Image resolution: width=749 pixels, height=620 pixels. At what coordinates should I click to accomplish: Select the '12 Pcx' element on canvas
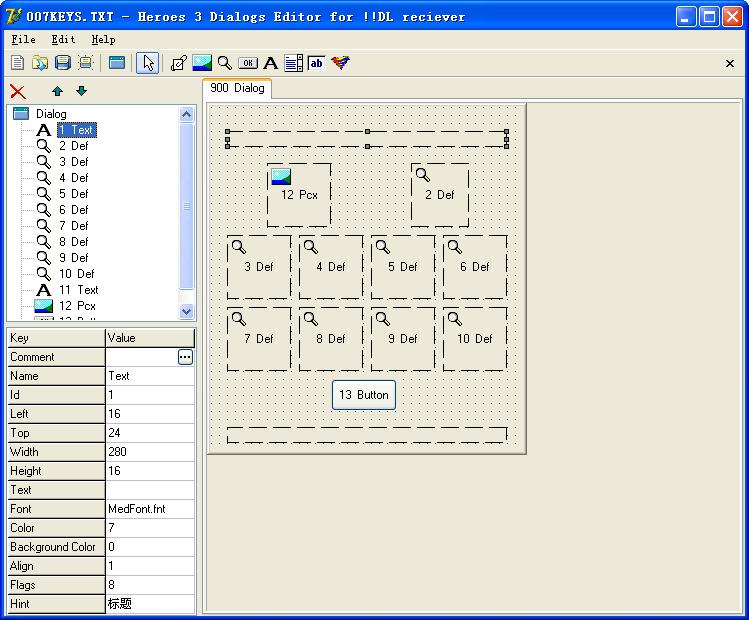coord(299,195)
